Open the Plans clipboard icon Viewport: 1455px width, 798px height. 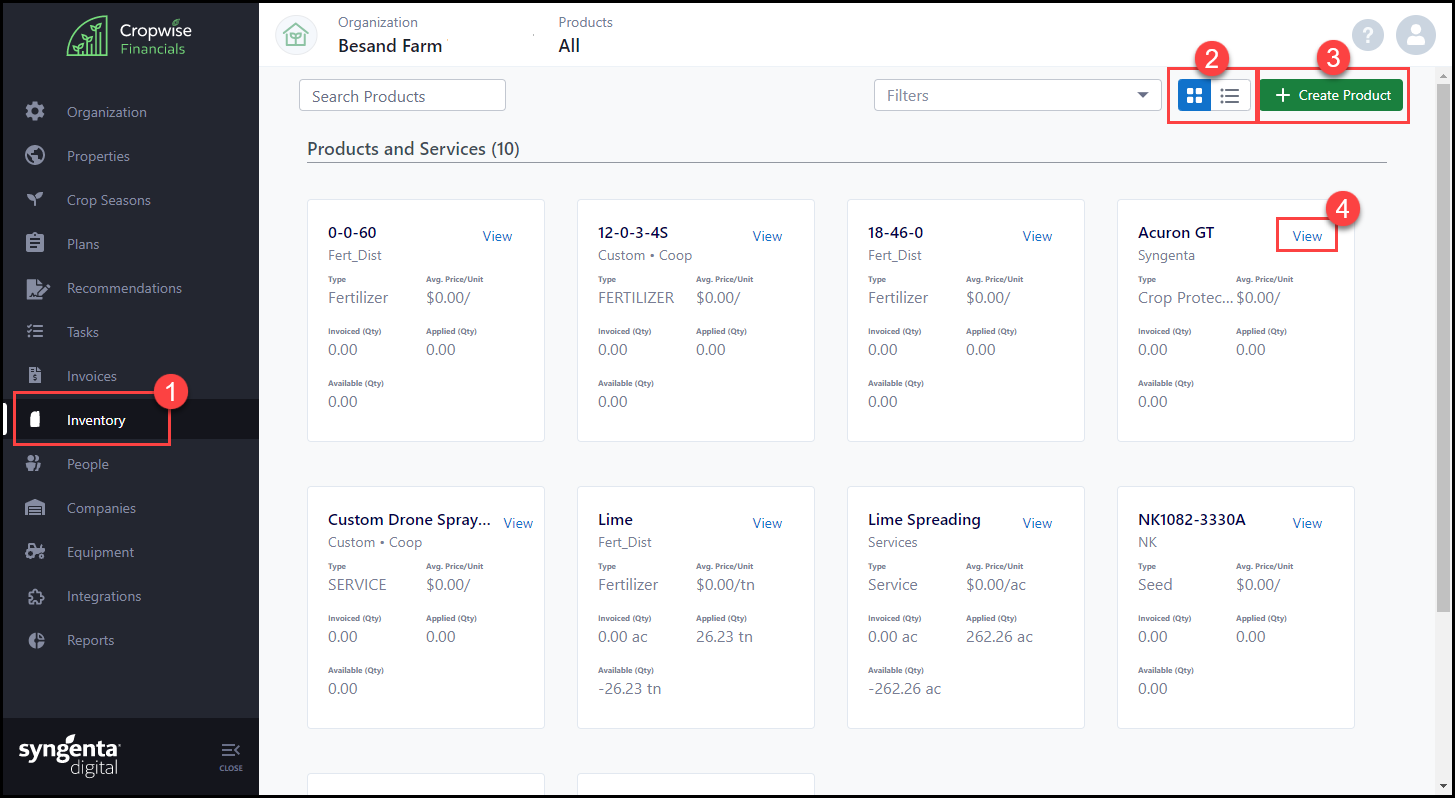[x=35, y=244]
